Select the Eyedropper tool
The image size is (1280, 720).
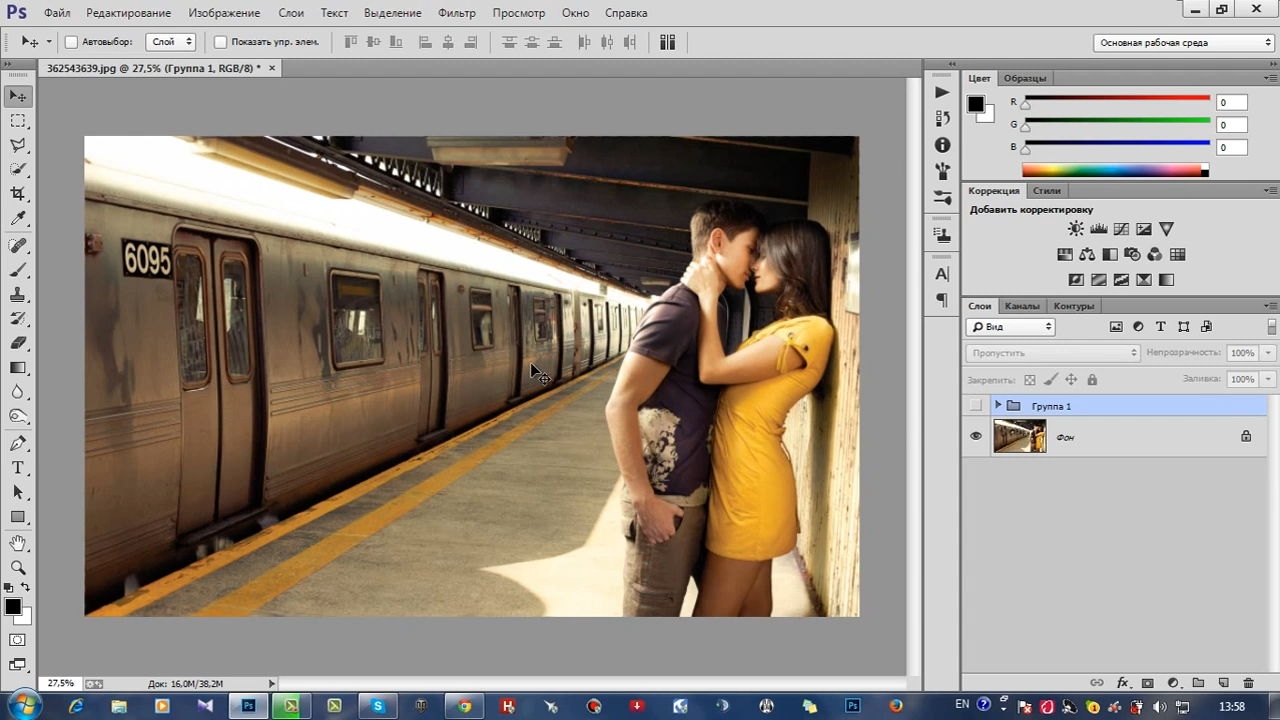click(x=18, y=219)
